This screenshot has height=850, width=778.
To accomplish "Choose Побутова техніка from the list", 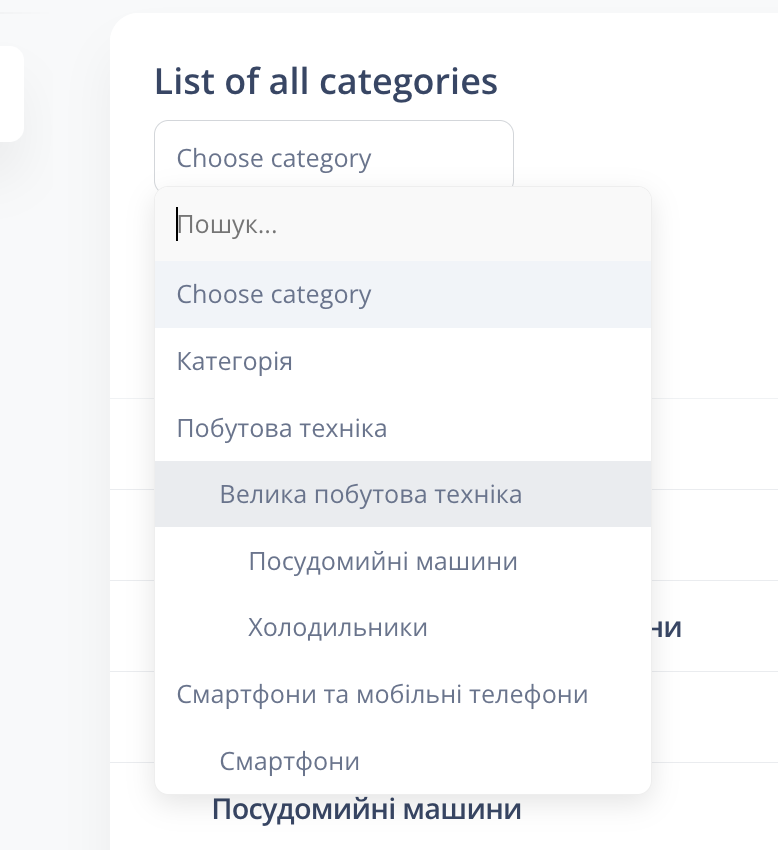I will [282, 429].
